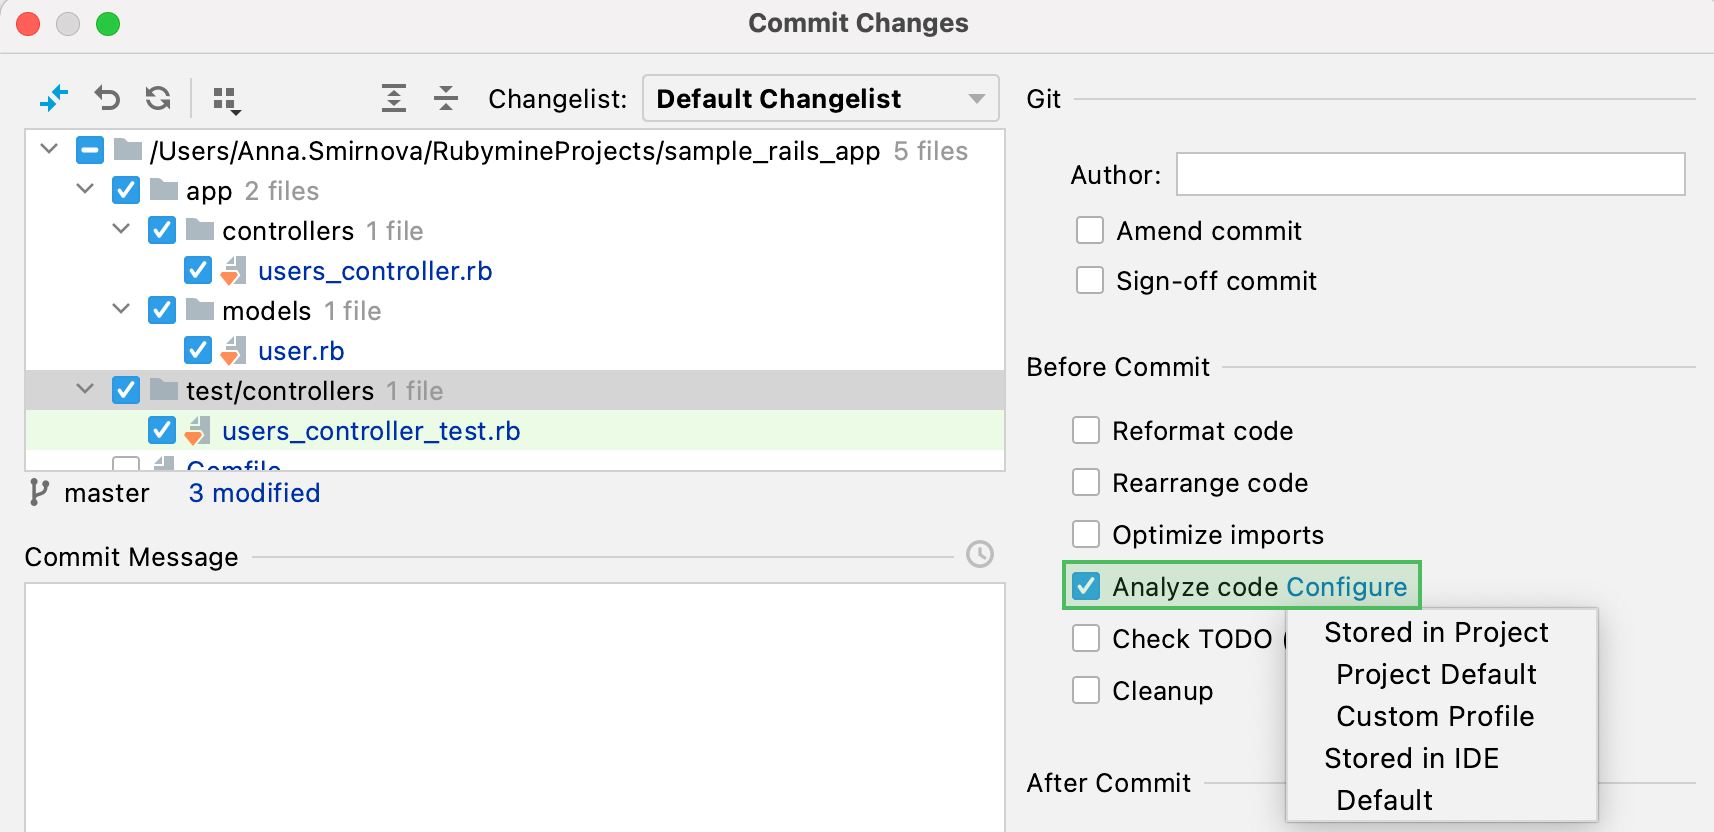This screenshot has width=1714, height=832.
Task: Click the 3 modified link
Action: click(254, 493)
